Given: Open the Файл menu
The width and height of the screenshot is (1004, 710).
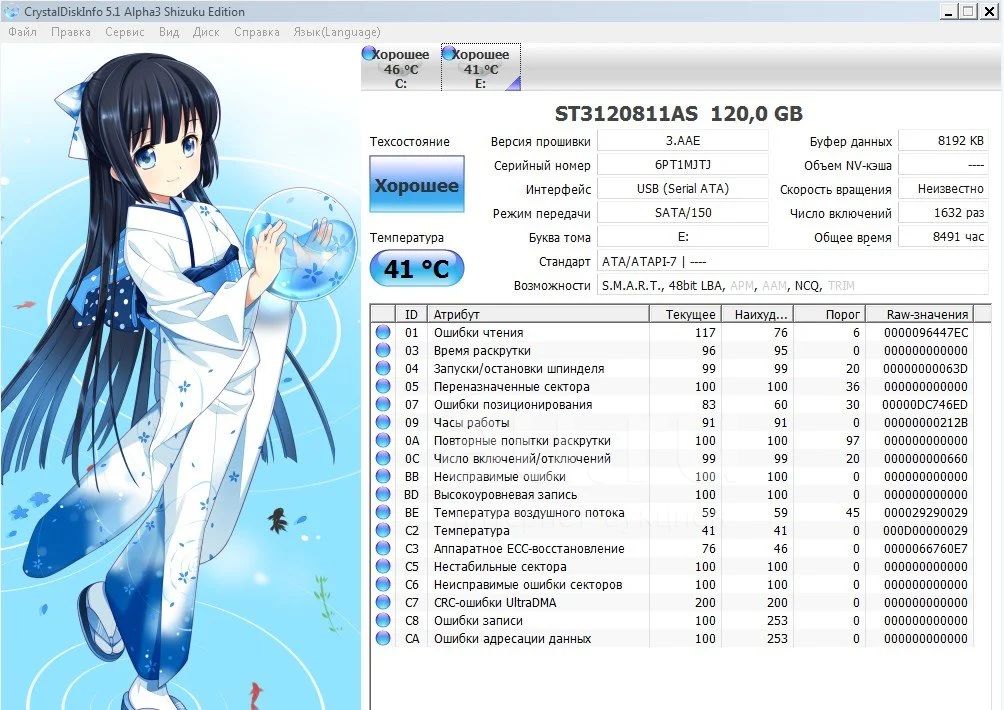Looking at the screenshot, I should coord(22,31).
